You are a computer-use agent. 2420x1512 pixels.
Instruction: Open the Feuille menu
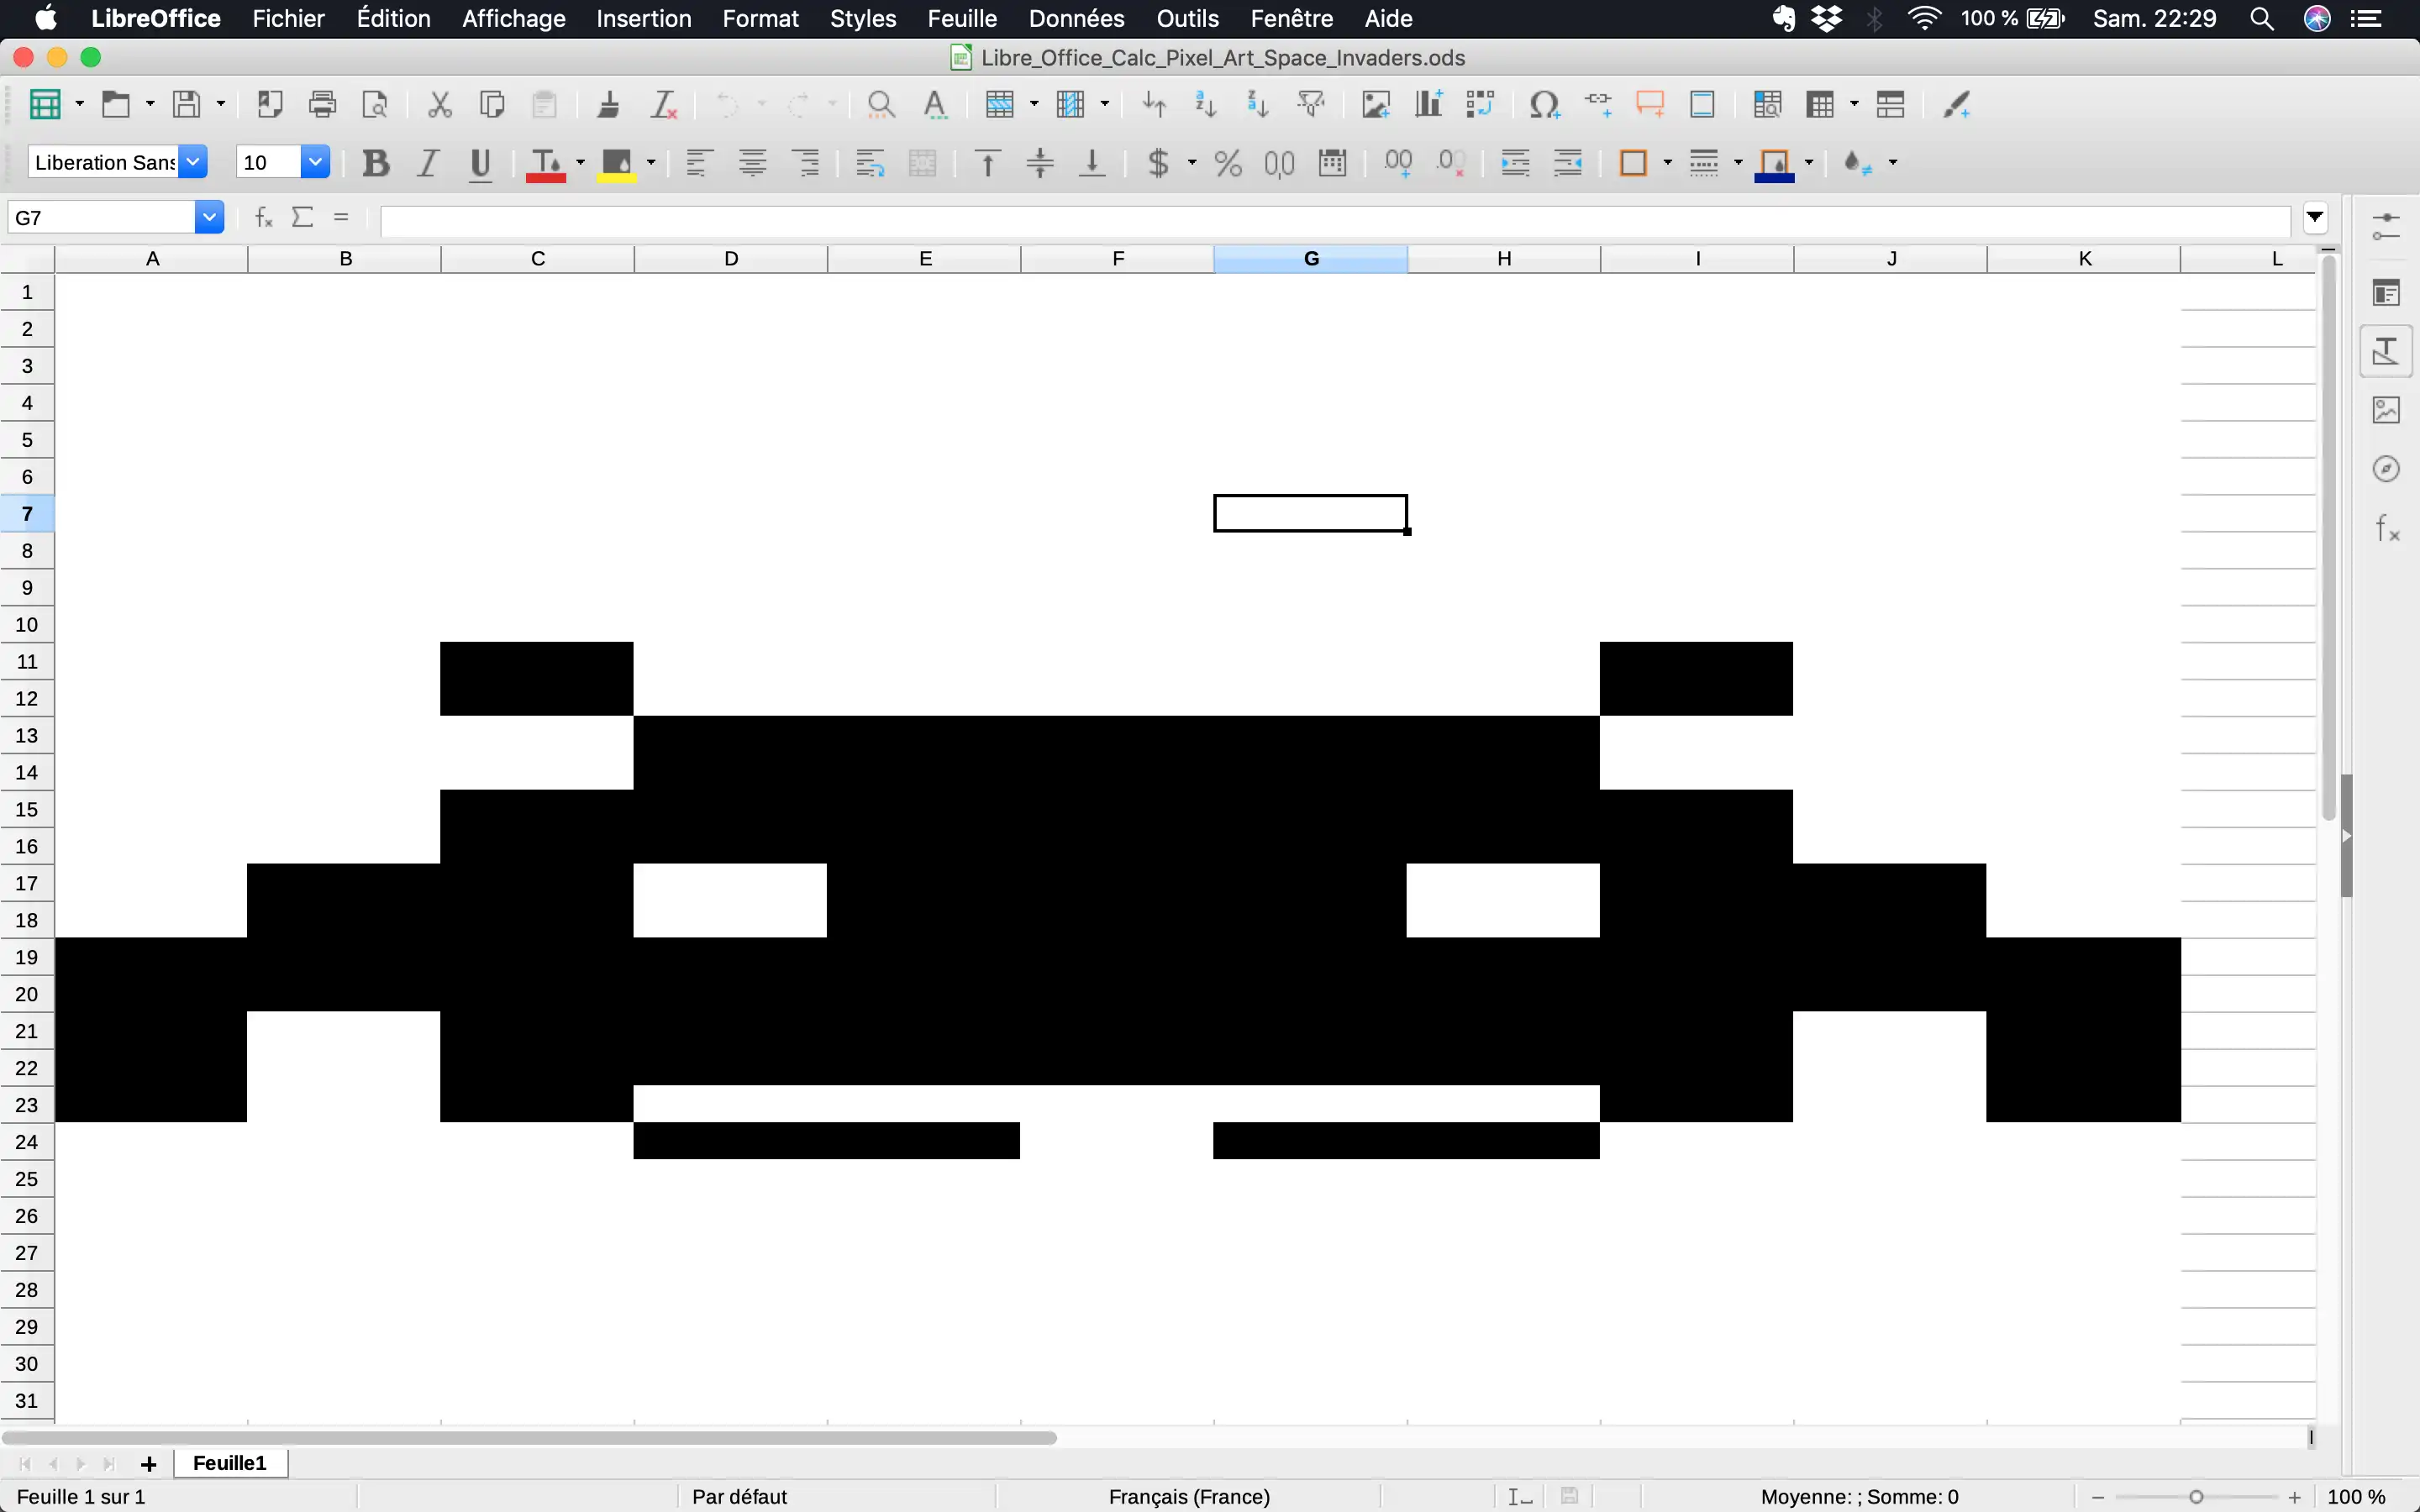point(961,18)
